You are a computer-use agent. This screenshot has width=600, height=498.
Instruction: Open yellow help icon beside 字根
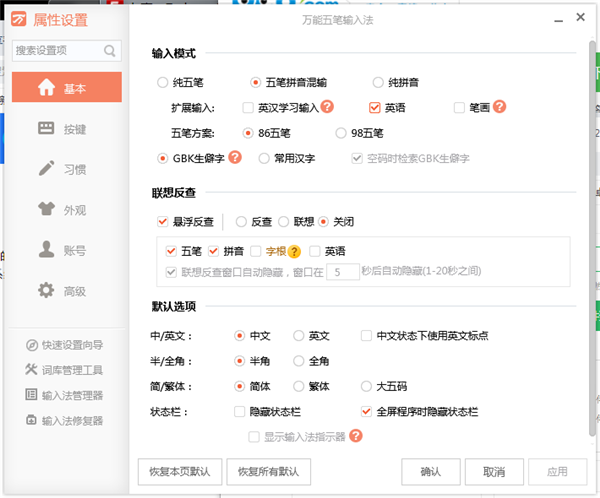coord(294,251)
